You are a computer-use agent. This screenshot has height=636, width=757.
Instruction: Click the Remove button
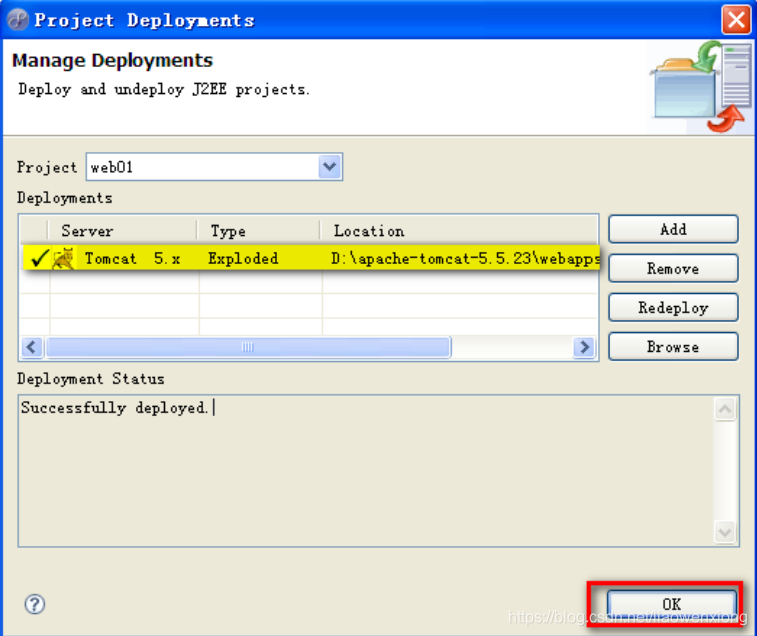pyautogui.click(x=673, y=268)
